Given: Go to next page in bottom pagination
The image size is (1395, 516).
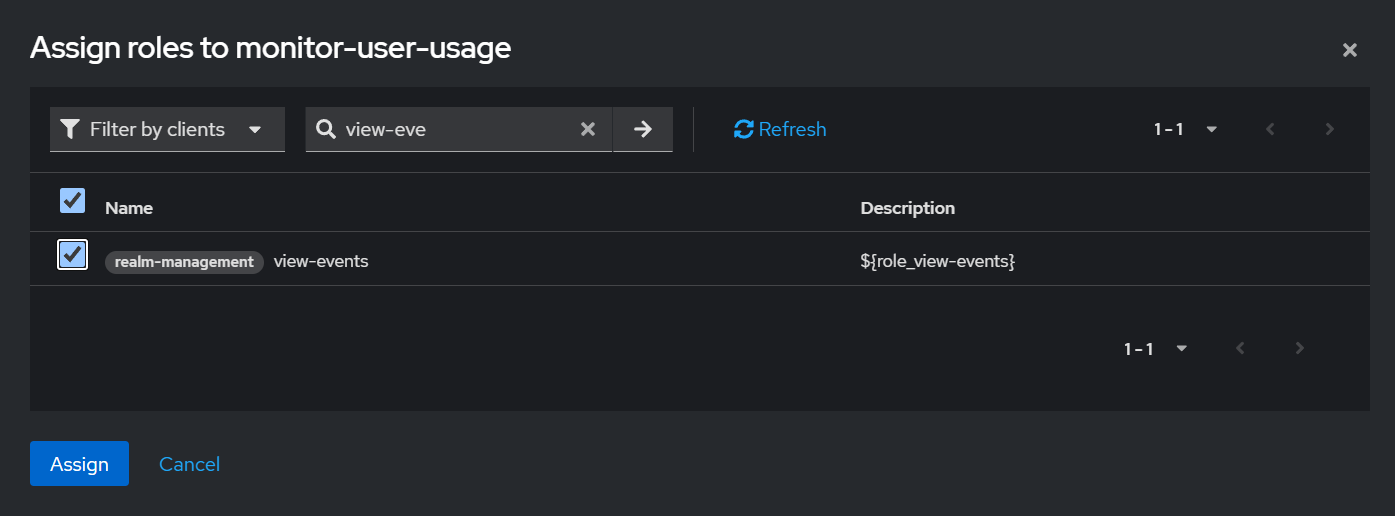Looking at the screenshot, I should [1299, 349].
